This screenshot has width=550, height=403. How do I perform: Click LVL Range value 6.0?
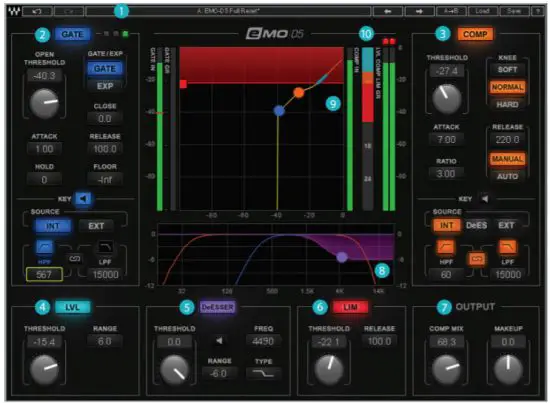click(105, 341)
